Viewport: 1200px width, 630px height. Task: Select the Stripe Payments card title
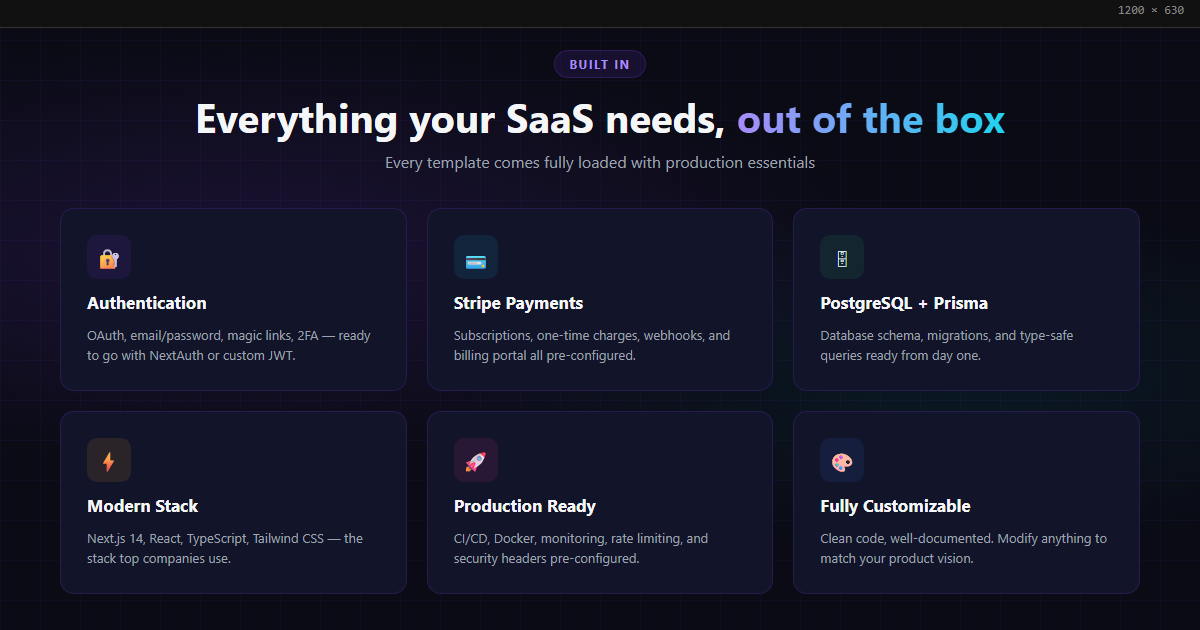tap(518, 303)
